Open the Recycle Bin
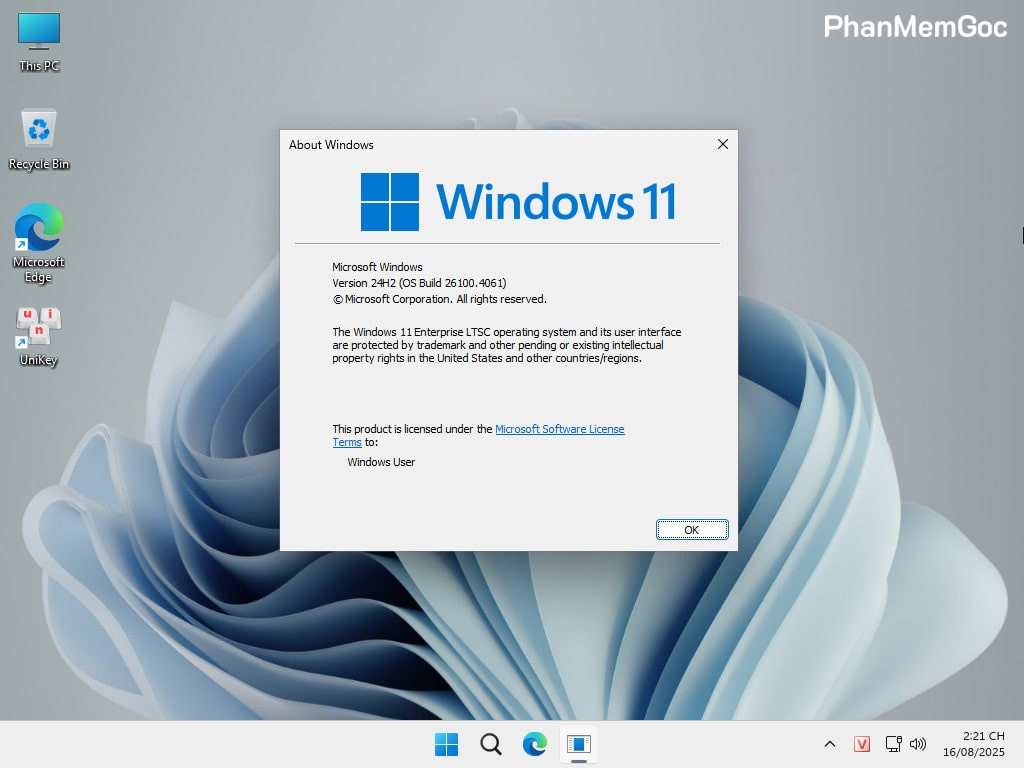 tap(38, 128)
